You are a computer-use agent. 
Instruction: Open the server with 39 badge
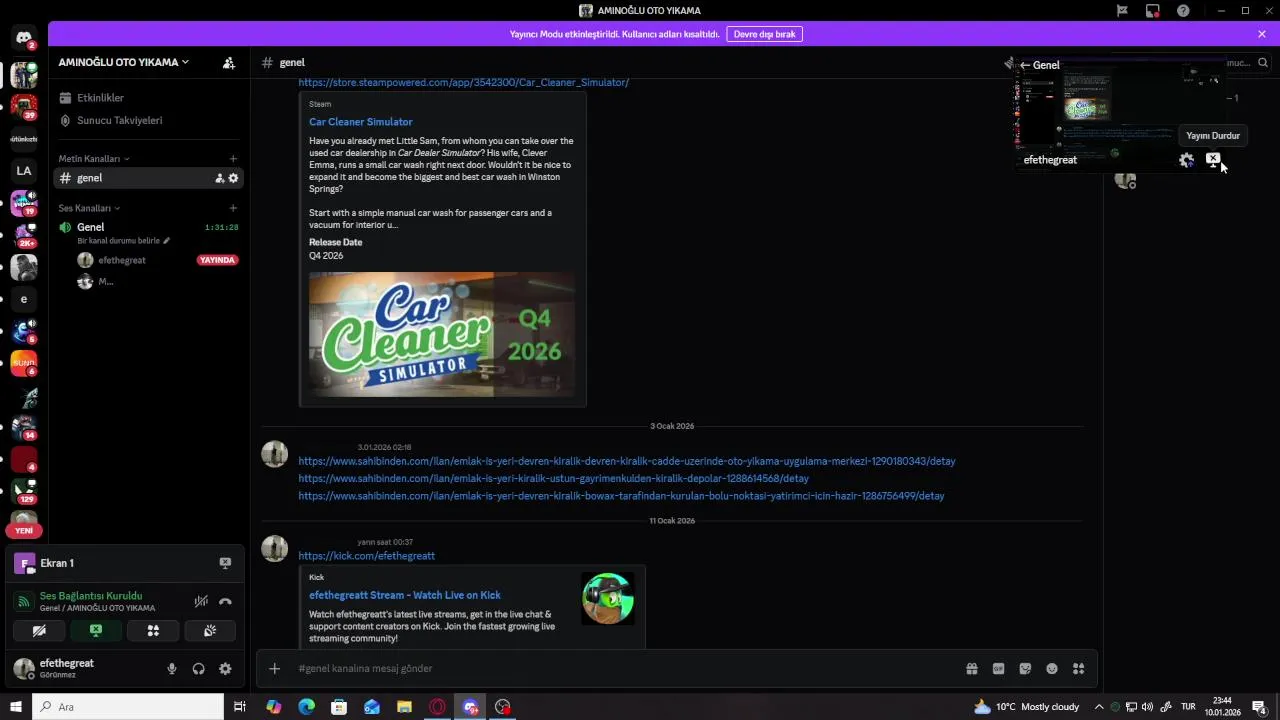coord(24,105)
